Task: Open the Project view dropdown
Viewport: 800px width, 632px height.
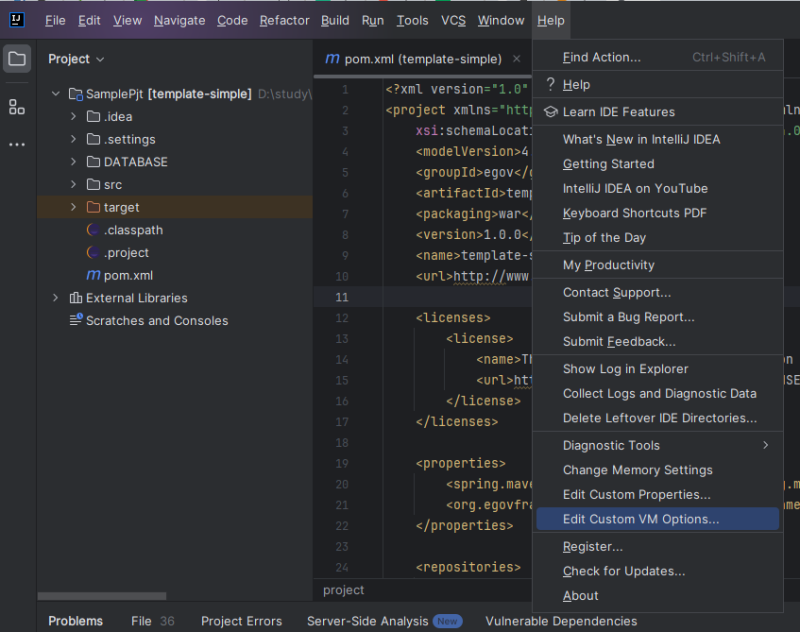Action: pos(76,59)
